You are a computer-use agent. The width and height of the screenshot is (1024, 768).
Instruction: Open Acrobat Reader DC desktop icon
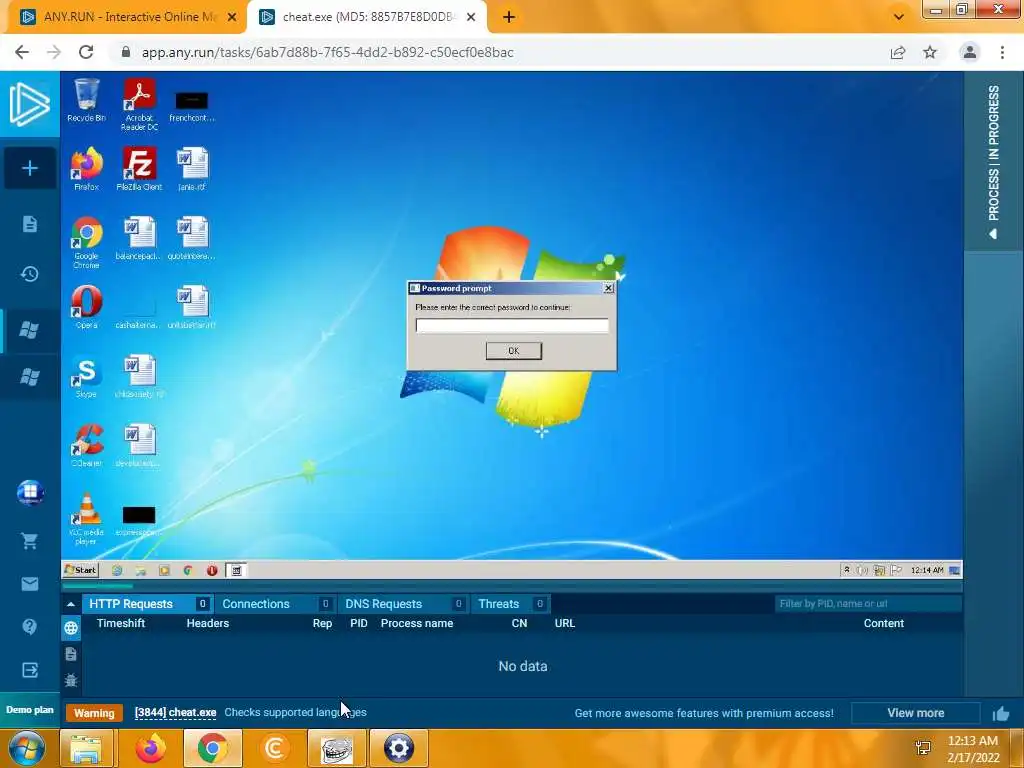(139, 104)
